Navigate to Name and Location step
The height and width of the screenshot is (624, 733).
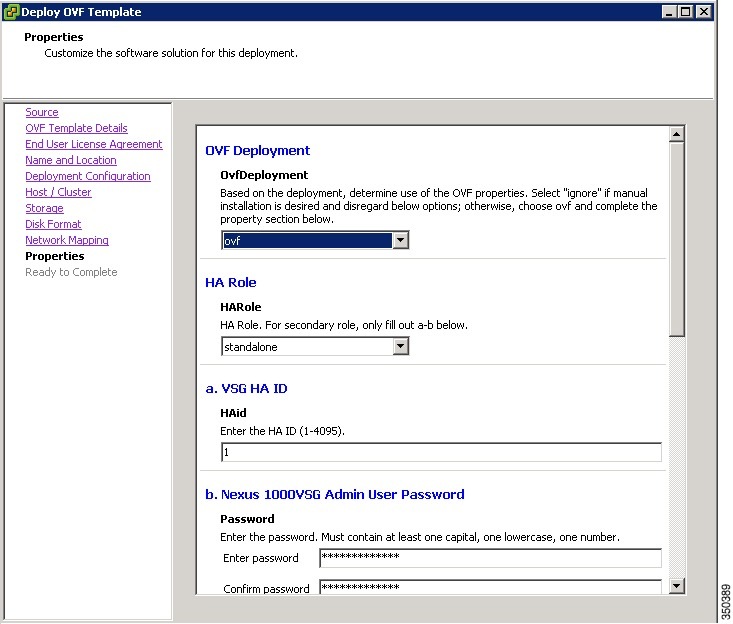[71, 160]
